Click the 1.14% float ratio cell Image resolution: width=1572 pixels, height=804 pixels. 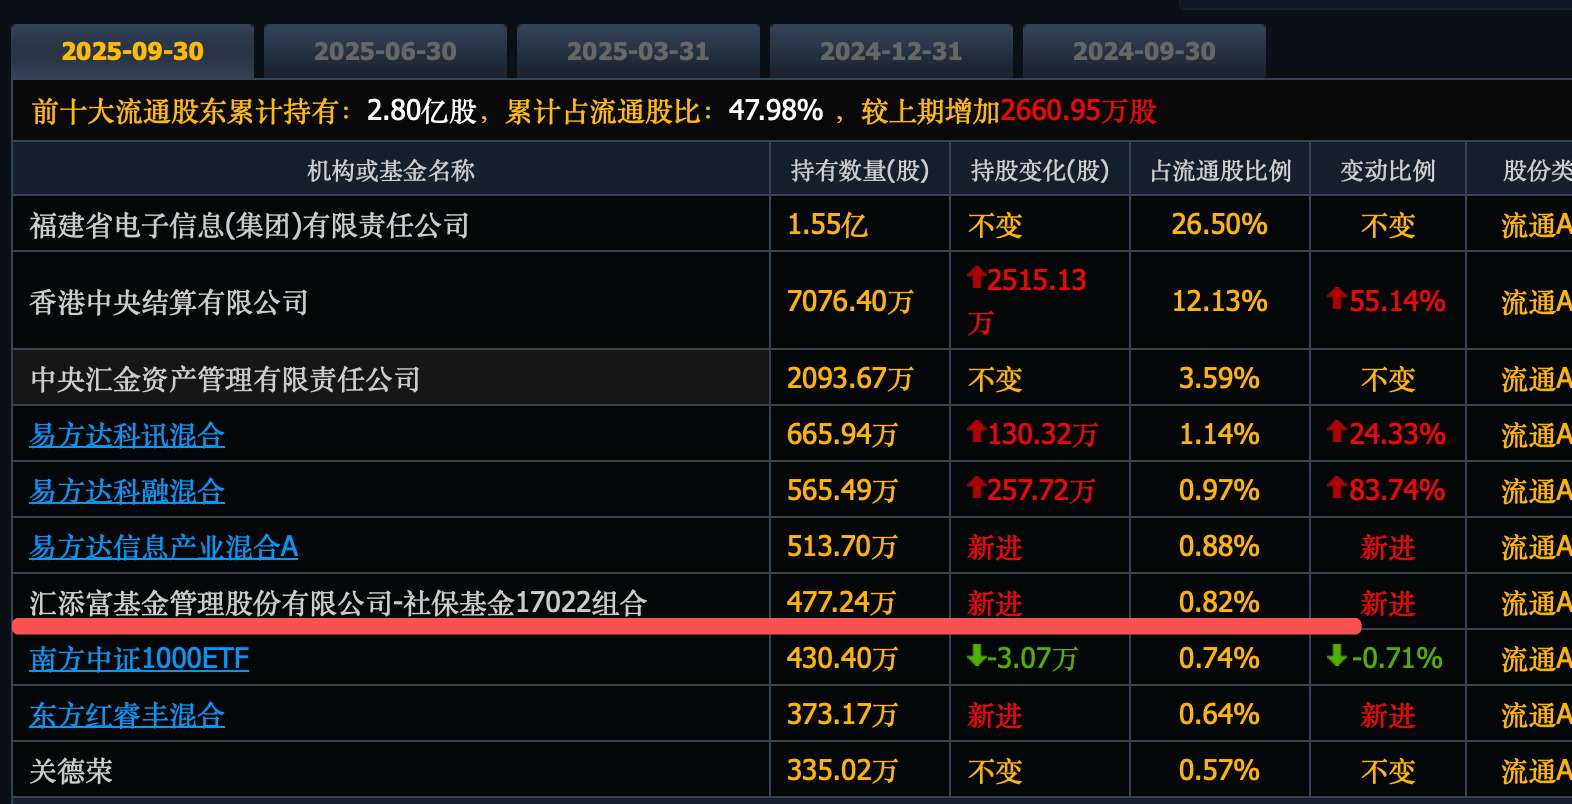(x=1220, y=434)
